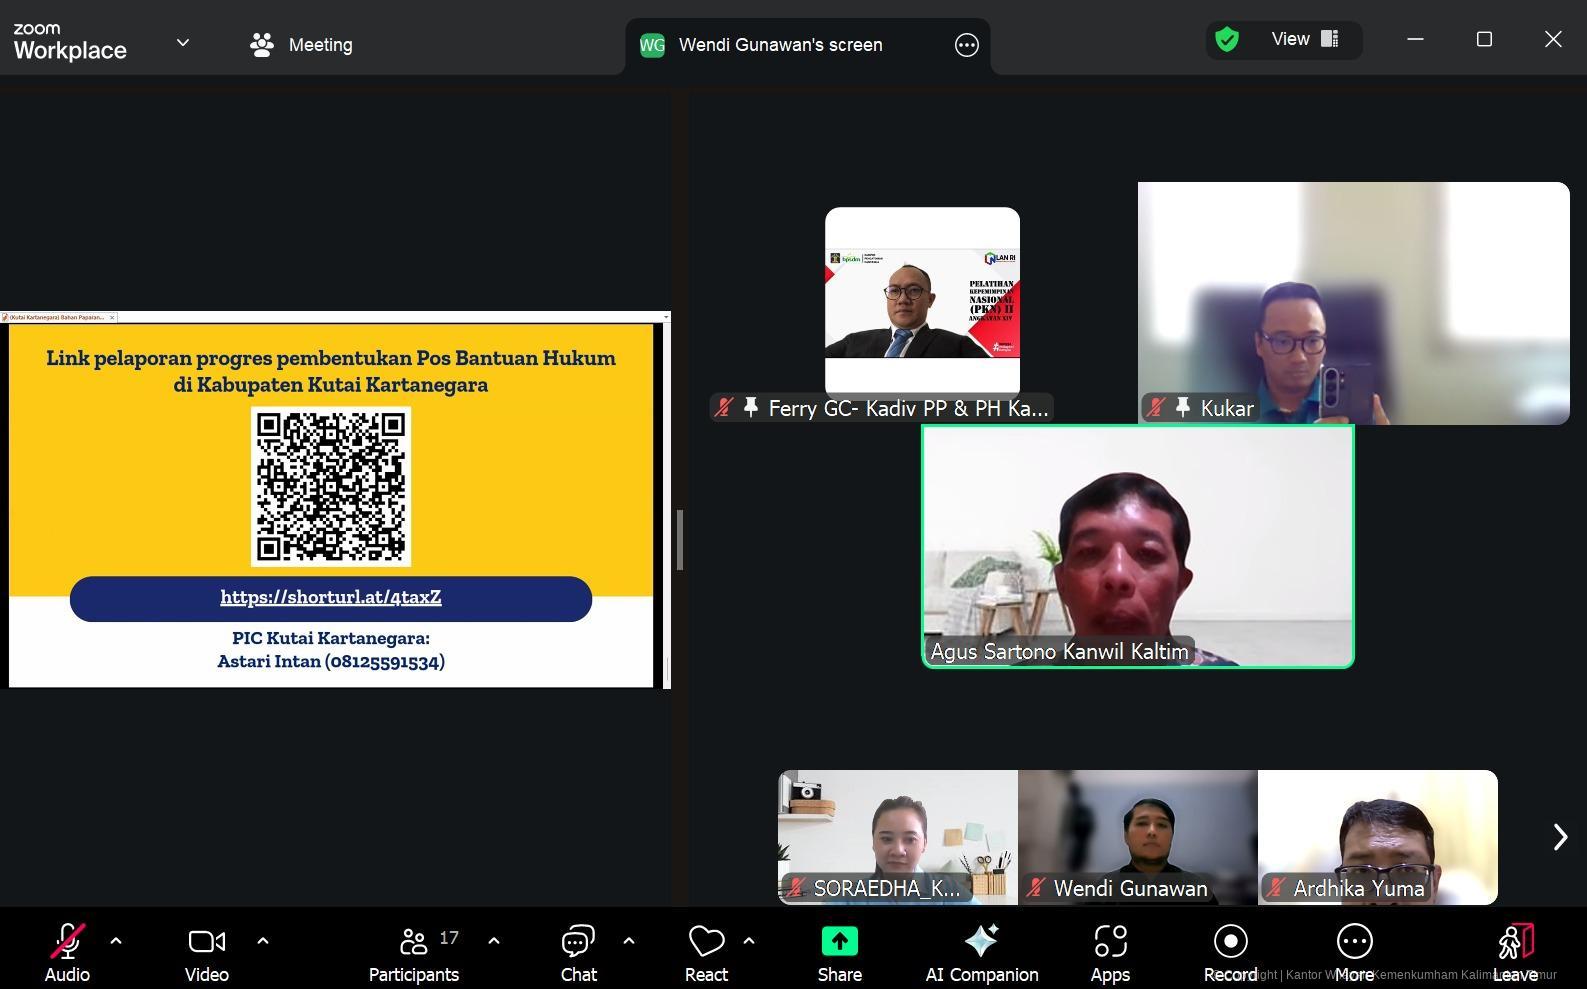
Task: Click the React heart icon
Action: 706,942
